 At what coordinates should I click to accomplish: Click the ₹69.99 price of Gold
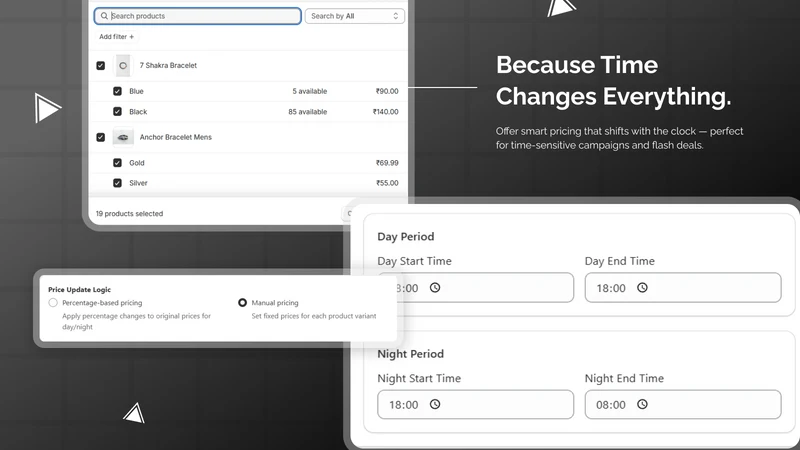[x=387, y=163]
